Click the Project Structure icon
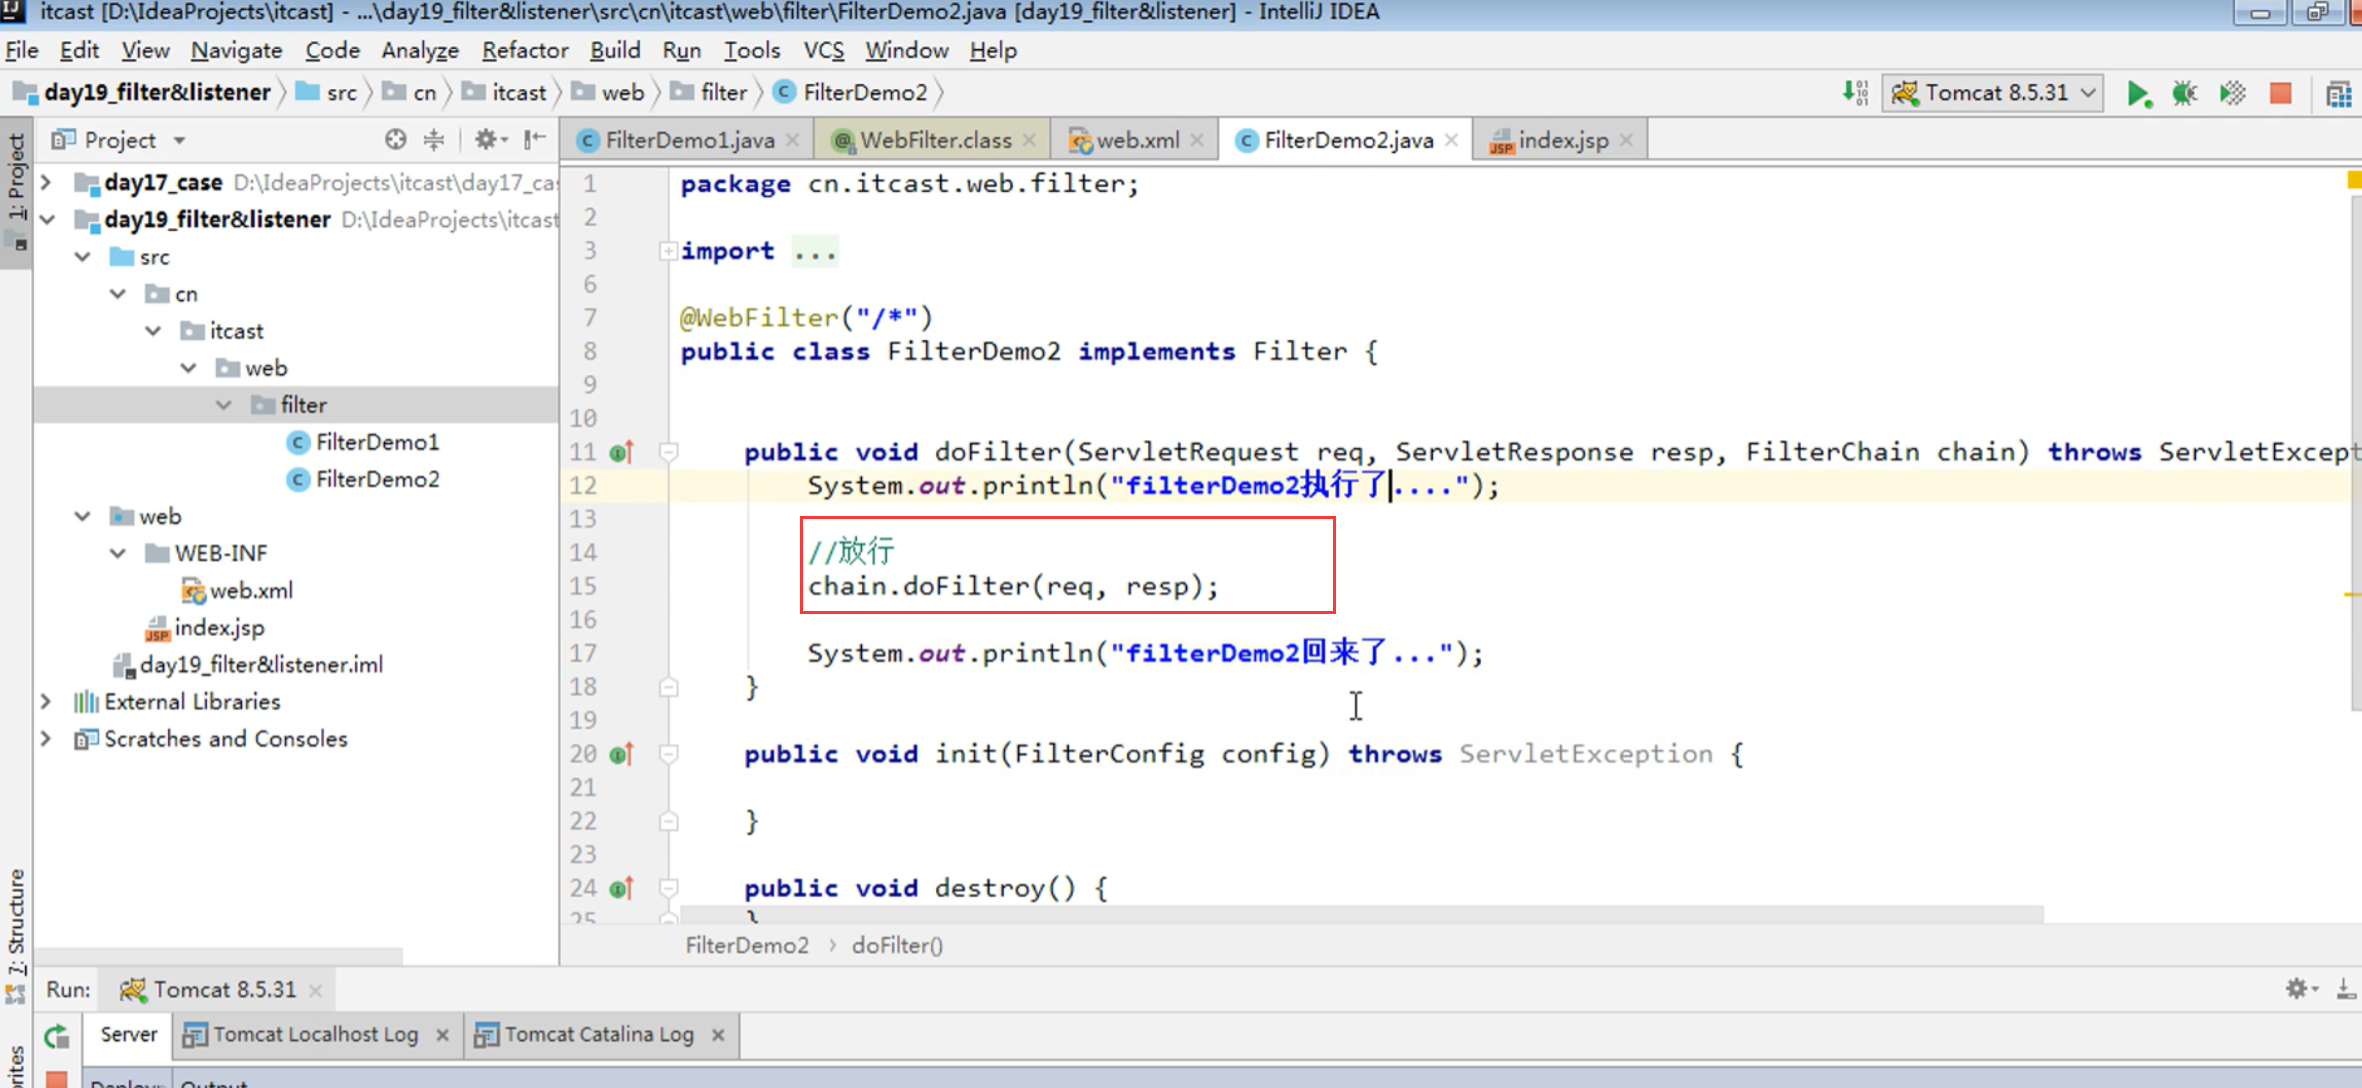2362x1088 pixels. pos(2338,94)
